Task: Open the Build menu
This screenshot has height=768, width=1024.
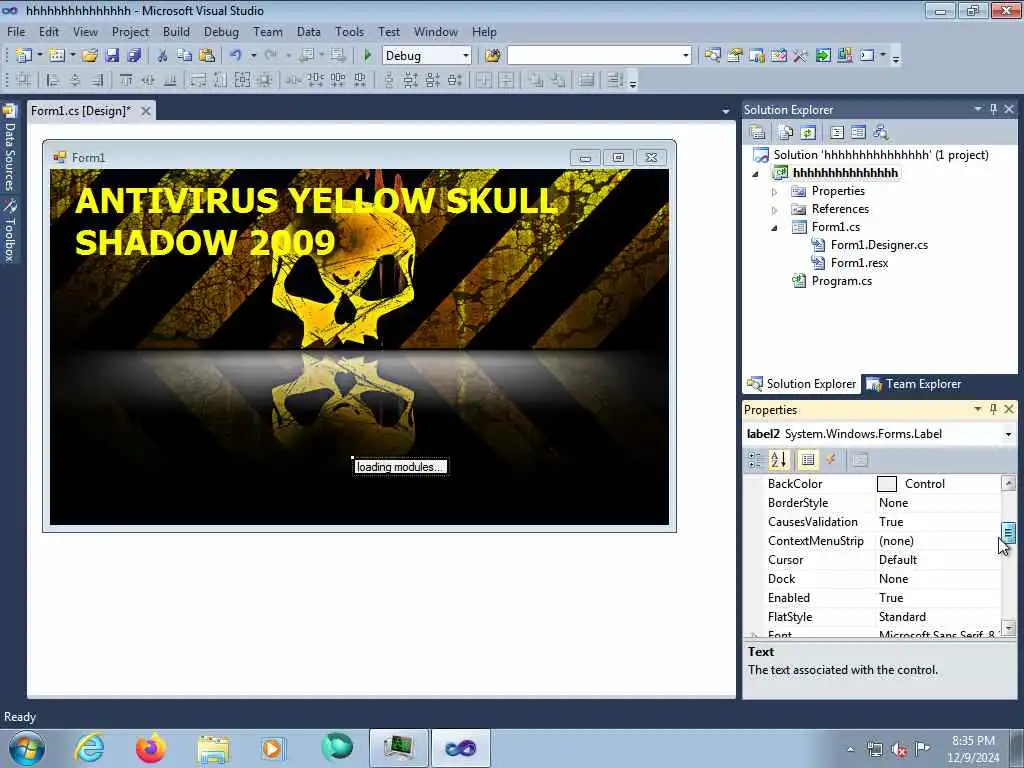Action: click(x=176, y=32)
